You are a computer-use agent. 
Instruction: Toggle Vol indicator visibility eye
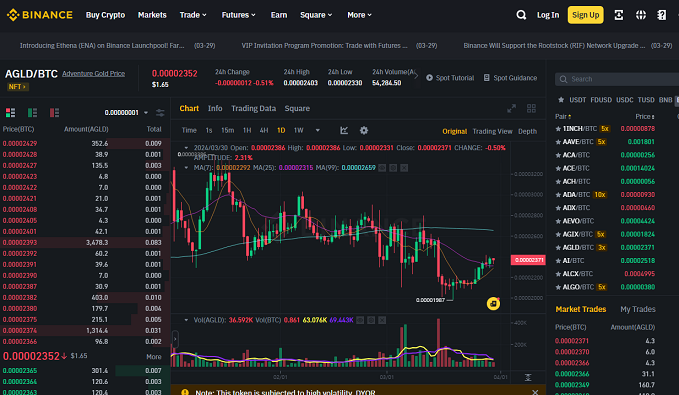(x=360, y=320)
